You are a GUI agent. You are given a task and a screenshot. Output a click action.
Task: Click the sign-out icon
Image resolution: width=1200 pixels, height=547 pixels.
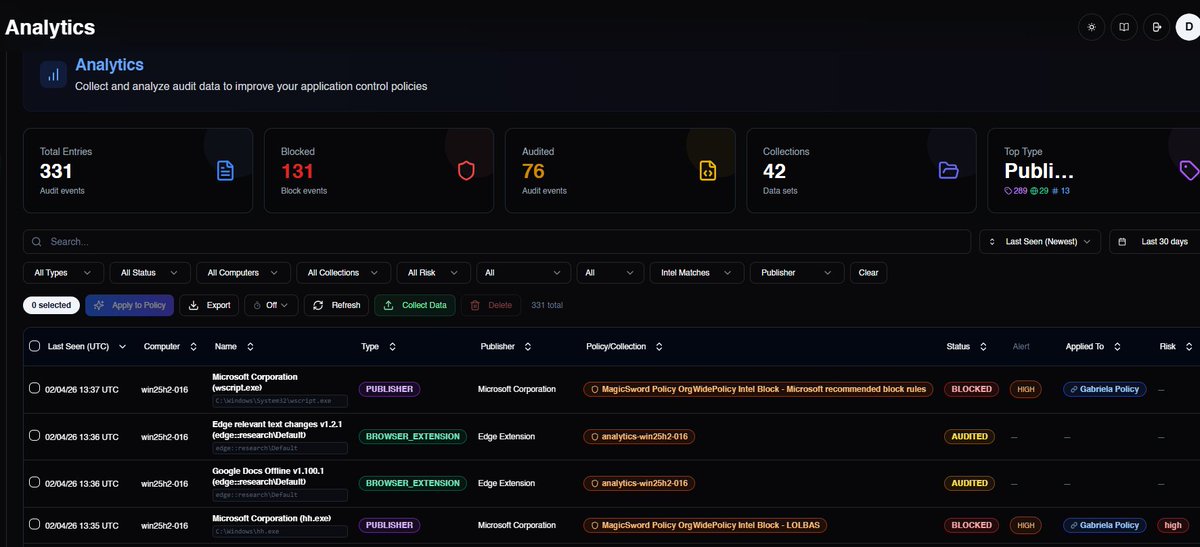pyautogui.click(x=1157, y=27)
